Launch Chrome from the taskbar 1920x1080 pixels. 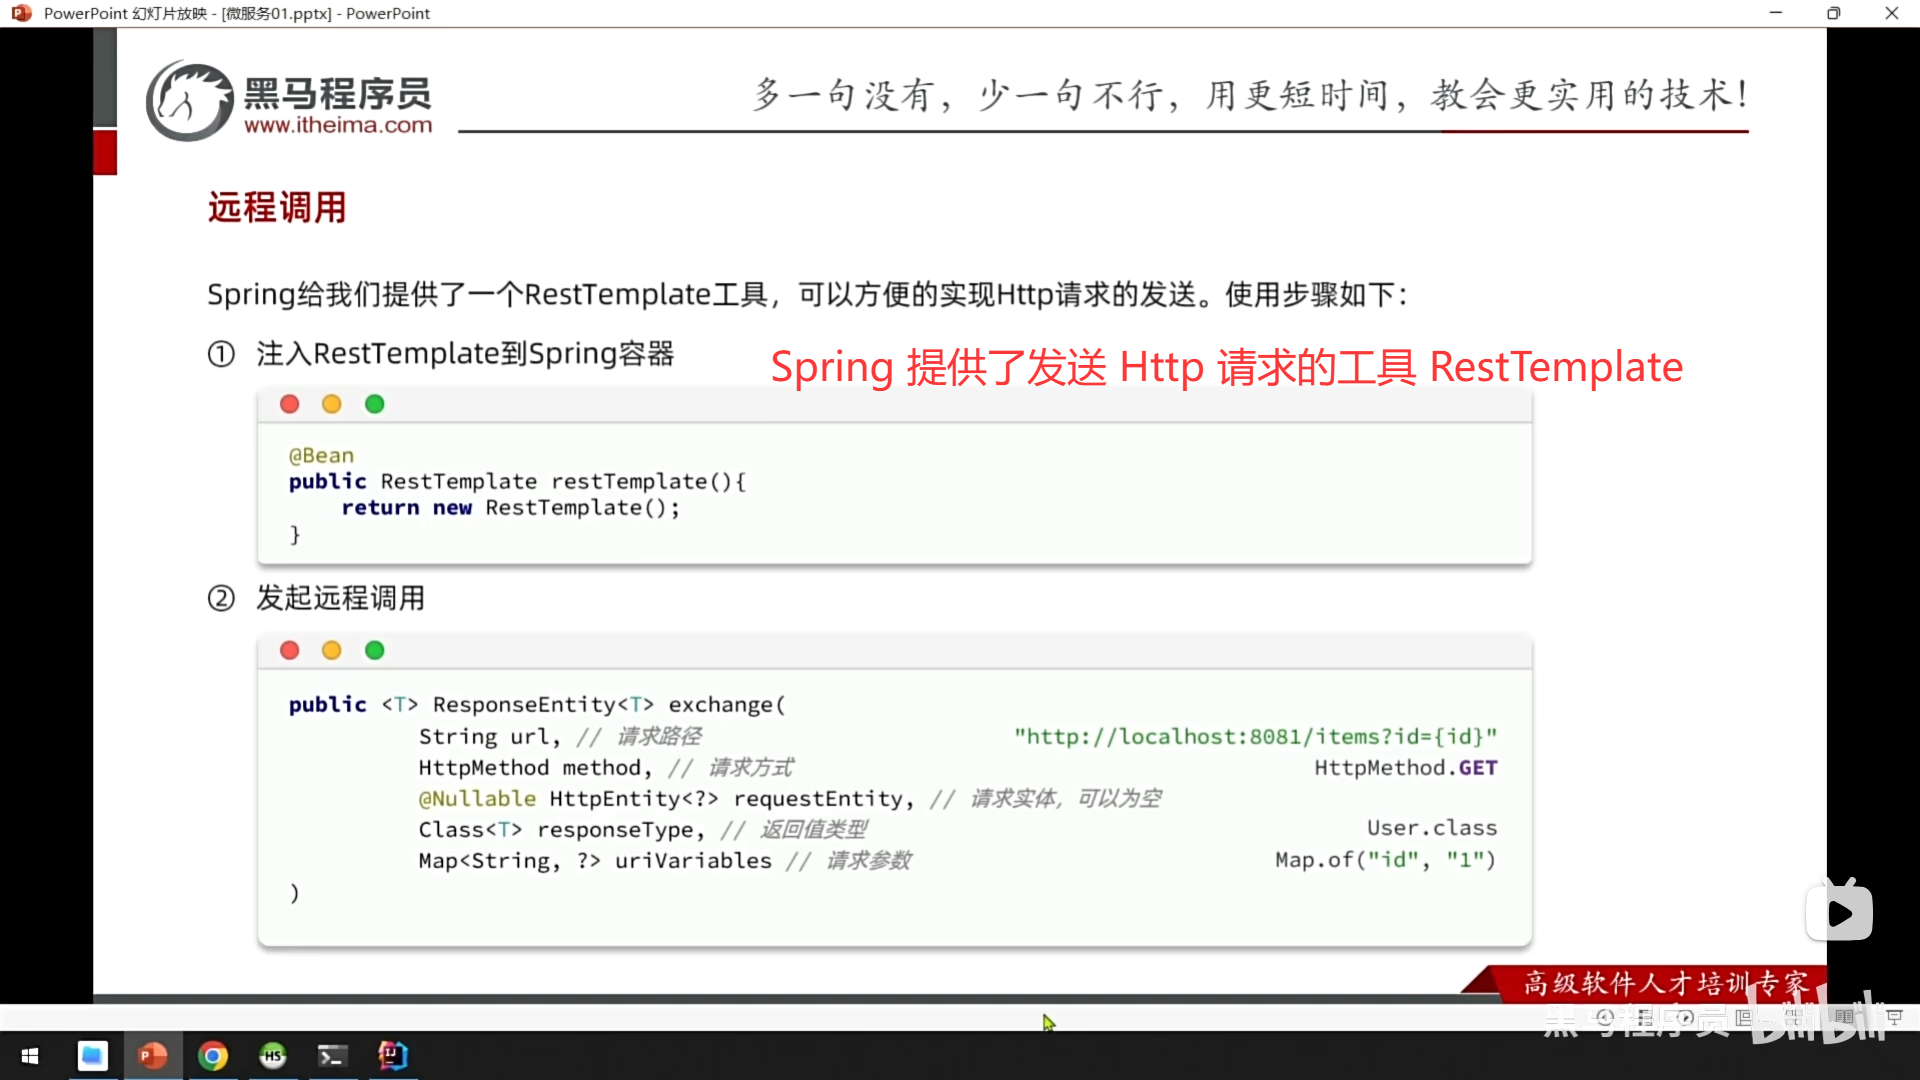tap(212, 1056)
